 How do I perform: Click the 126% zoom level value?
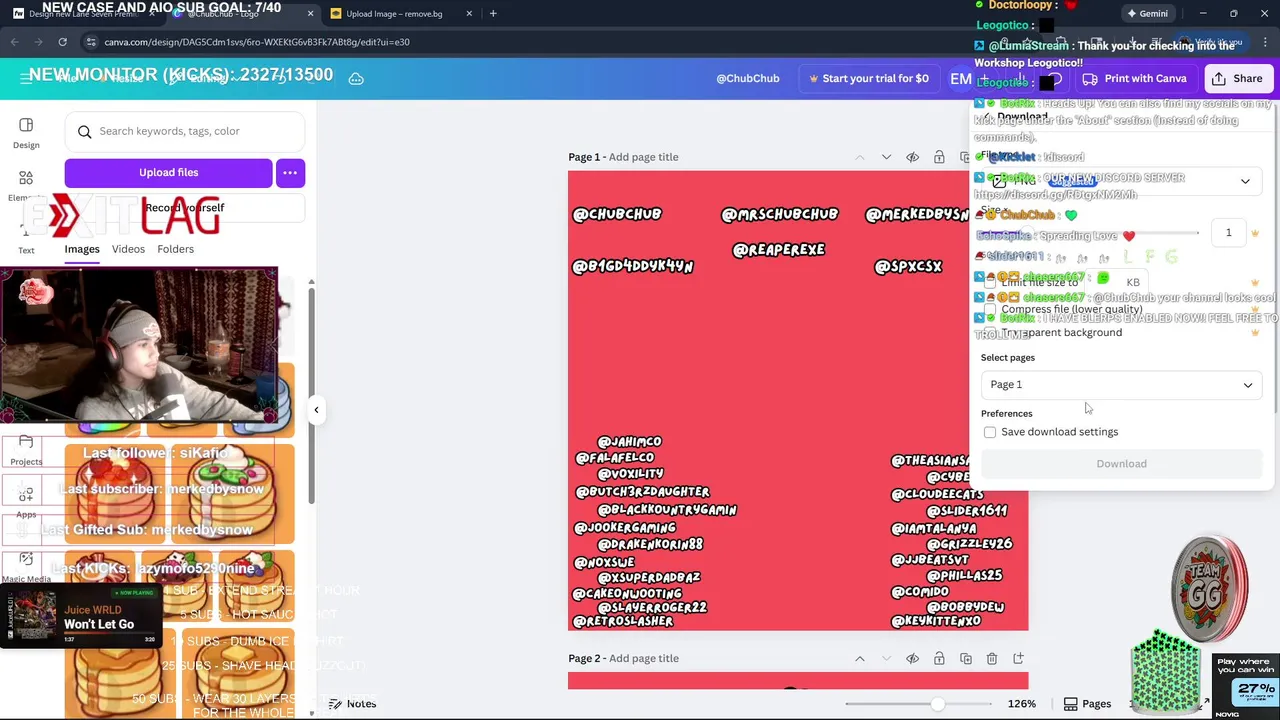click(1021, 704)
